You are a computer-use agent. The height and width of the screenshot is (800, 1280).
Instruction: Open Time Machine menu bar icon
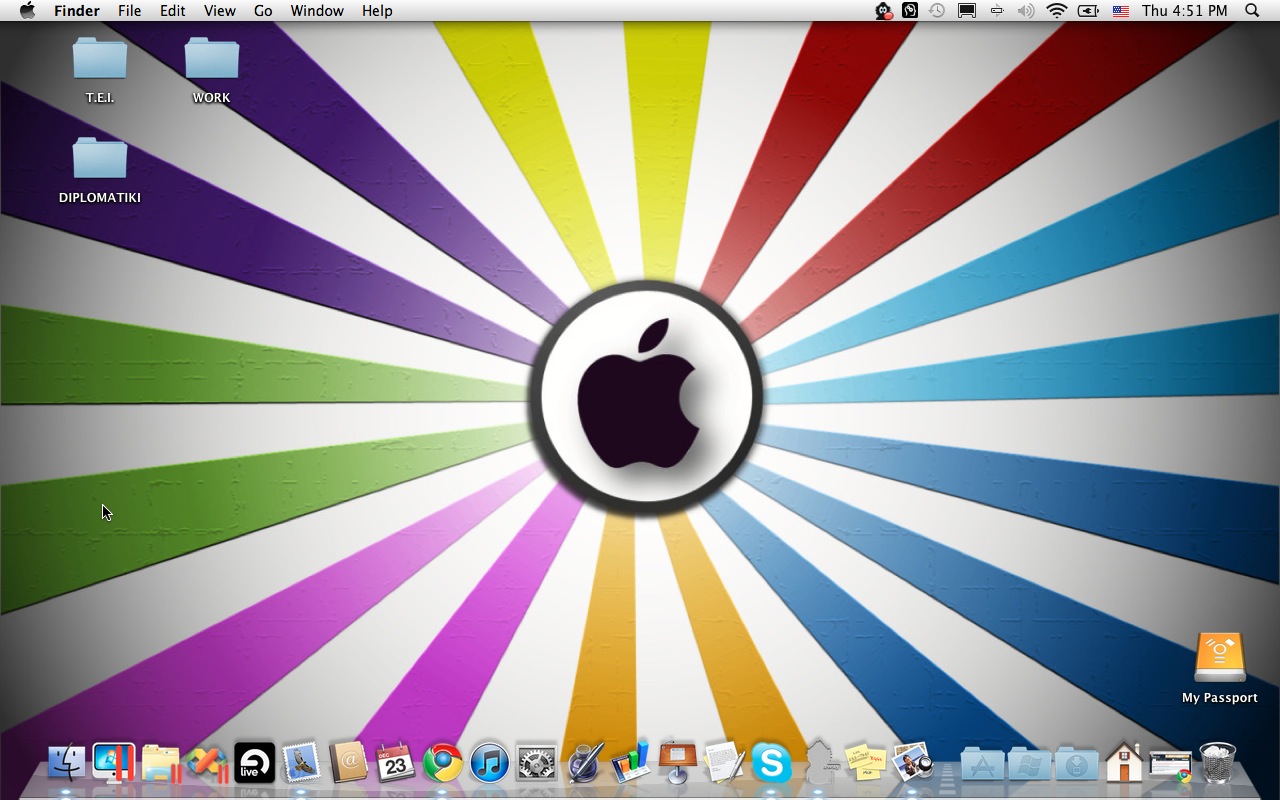(937, 11)
